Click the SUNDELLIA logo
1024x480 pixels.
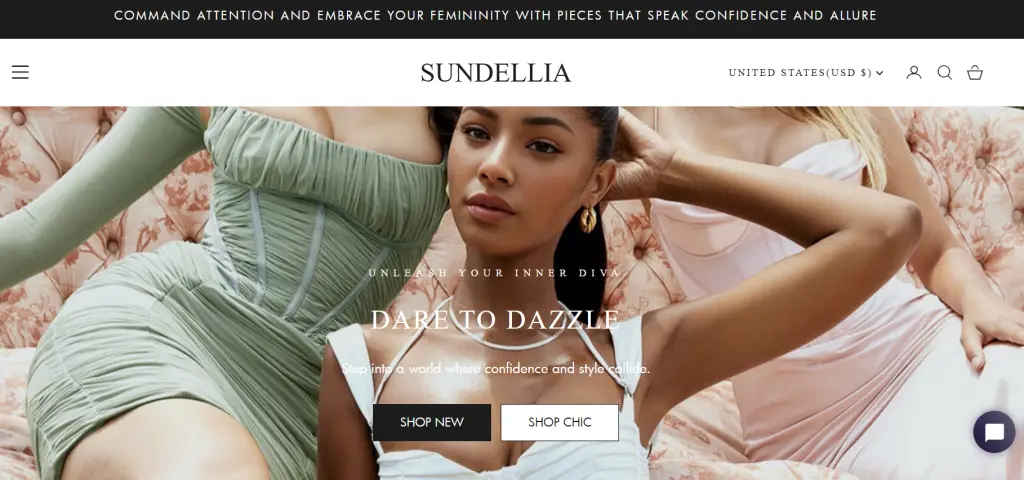tap(496, 72)
